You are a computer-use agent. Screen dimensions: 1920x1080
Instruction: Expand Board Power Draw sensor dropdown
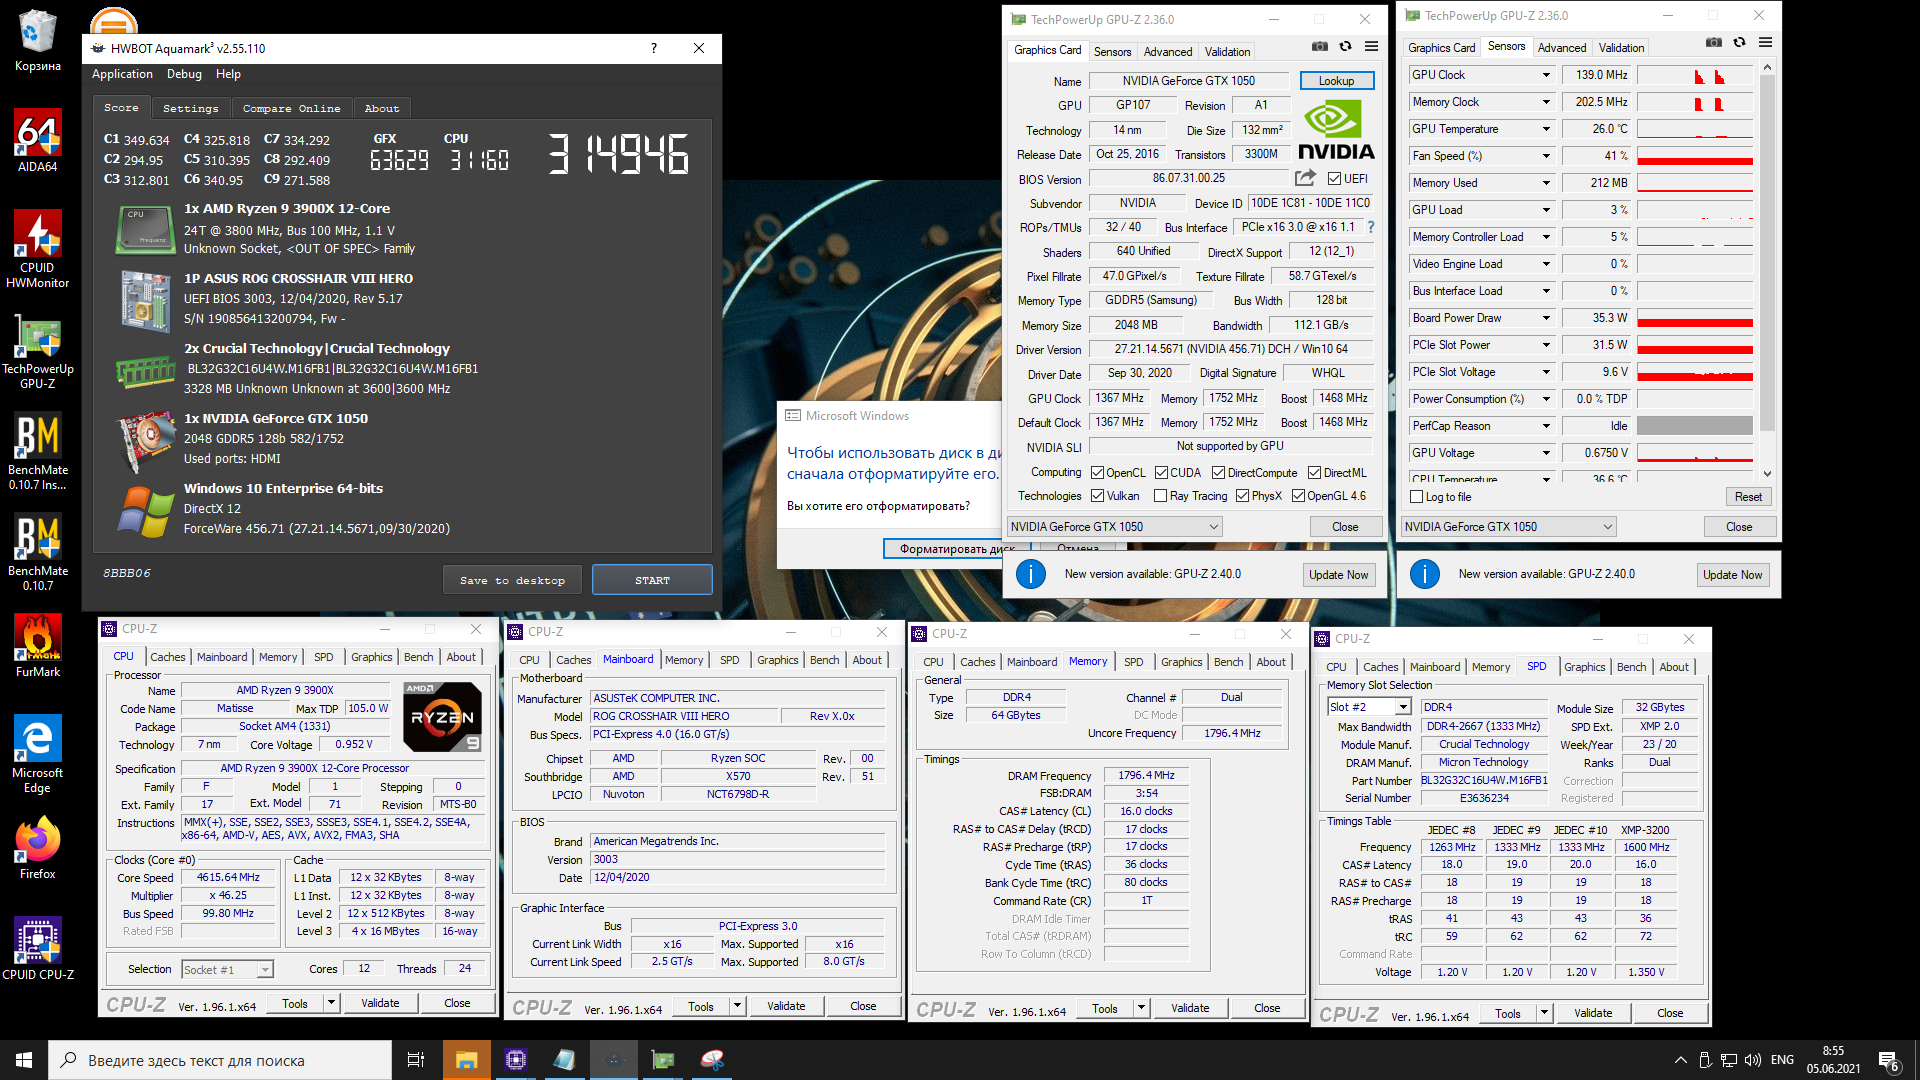pos(1546,318)
